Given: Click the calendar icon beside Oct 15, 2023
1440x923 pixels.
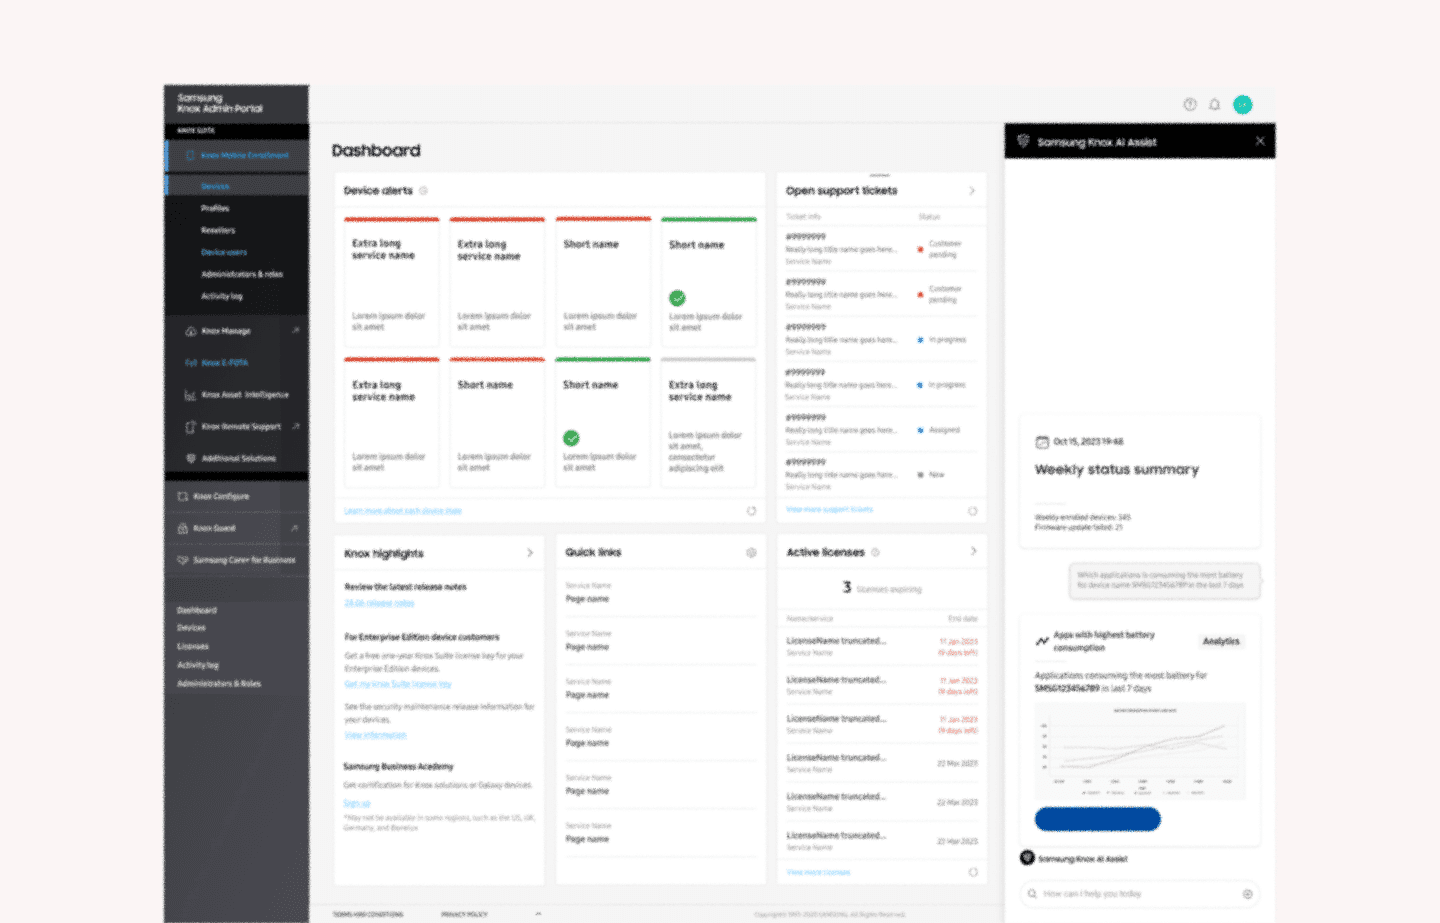Looking at the screenshot, I should pos(1042,442).
